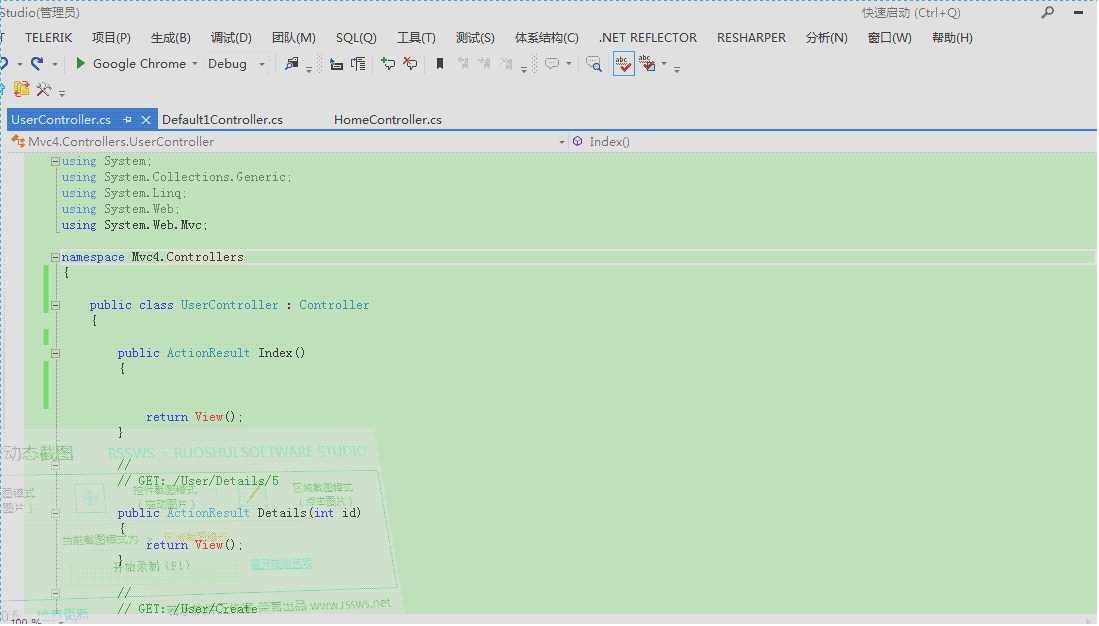Click the Quick Launch magnifier icon
This screenshot has width=1099, height=626.
point(1048,12)
